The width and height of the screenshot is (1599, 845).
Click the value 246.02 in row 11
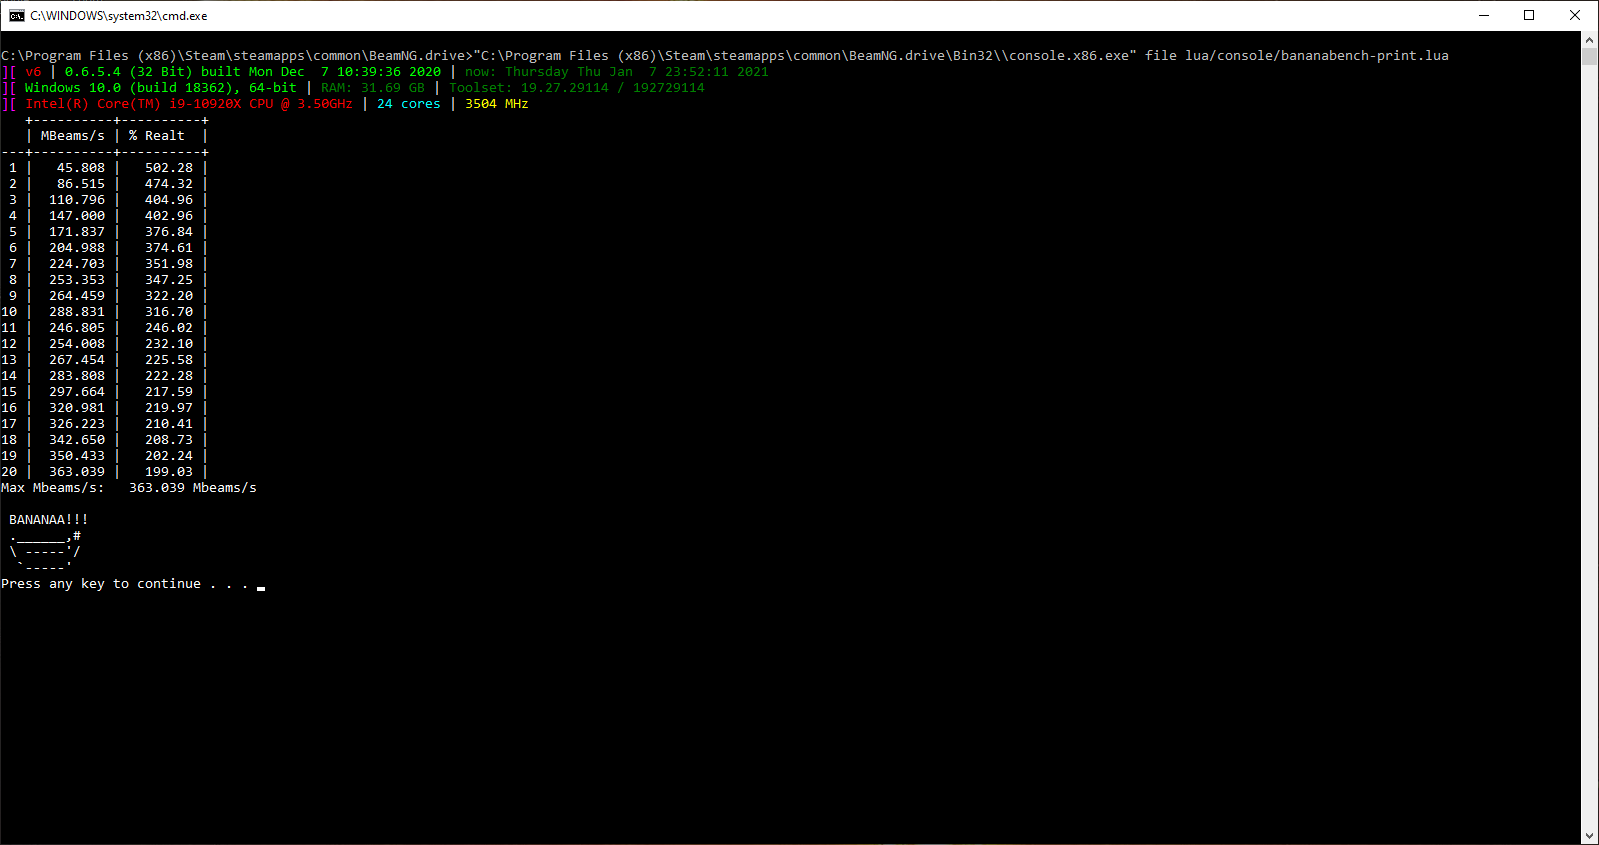click(x=169, y=328)
